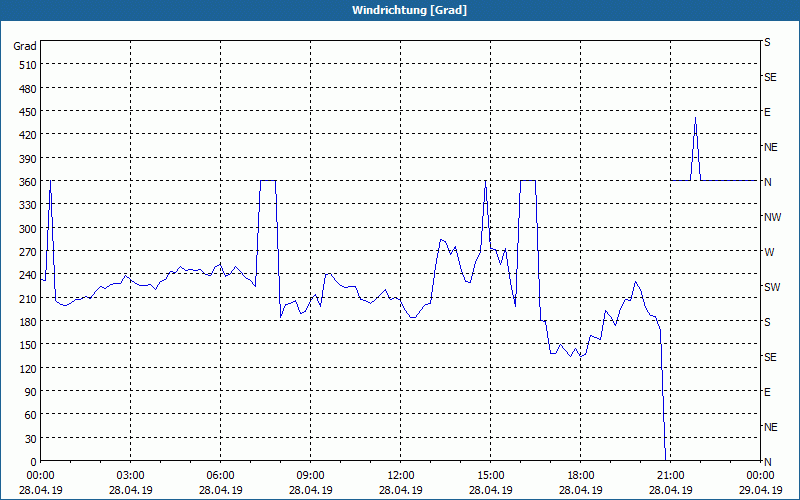Screen dimensions: 800x500
Task: Click the "SW" compass label on right axis
Action: [x=772, y=287]
